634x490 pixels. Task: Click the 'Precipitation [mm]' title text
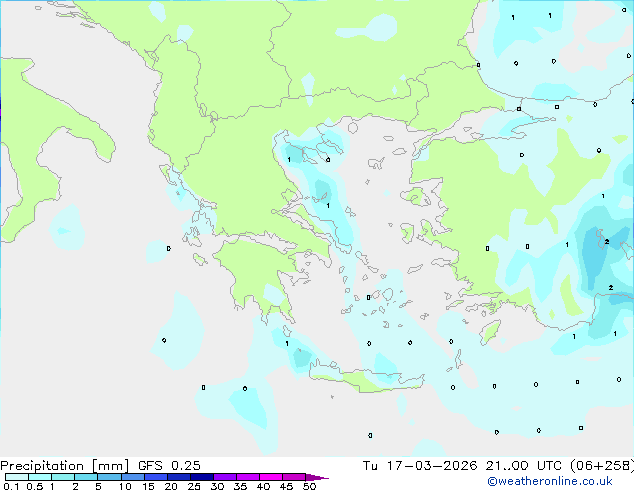pos(64,466)
